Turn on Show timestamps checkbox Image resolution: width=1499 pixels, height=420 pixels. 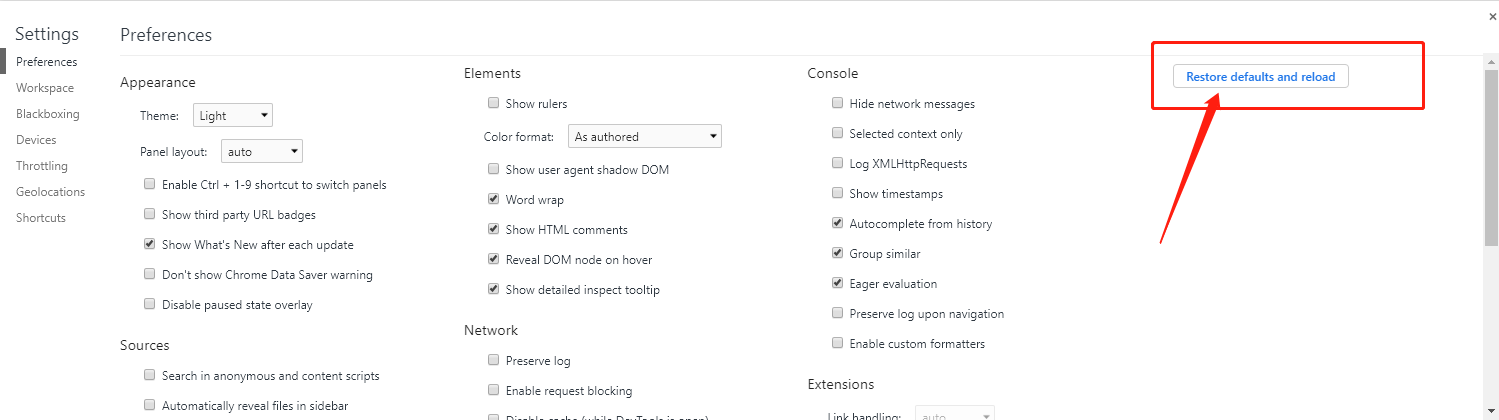[838, 193]
